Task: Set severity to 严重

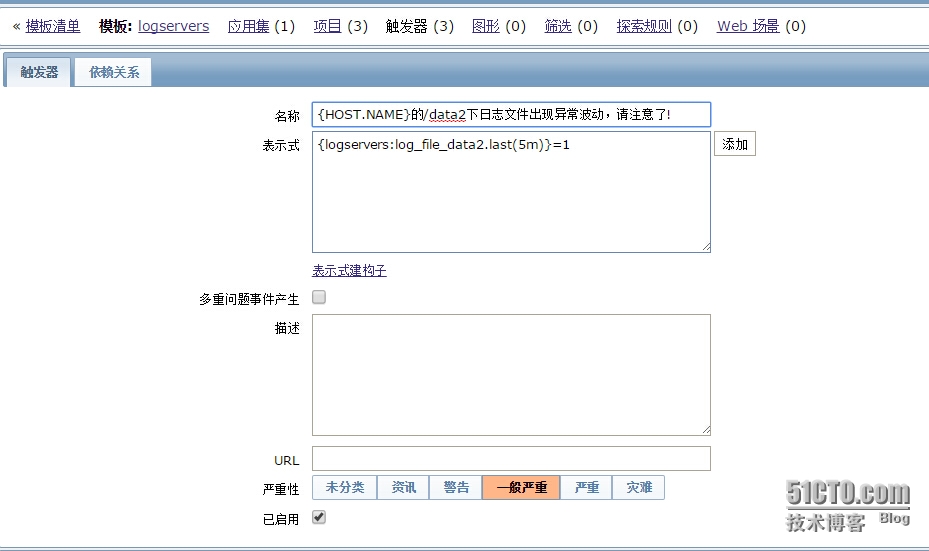Action: pos(587,488)
